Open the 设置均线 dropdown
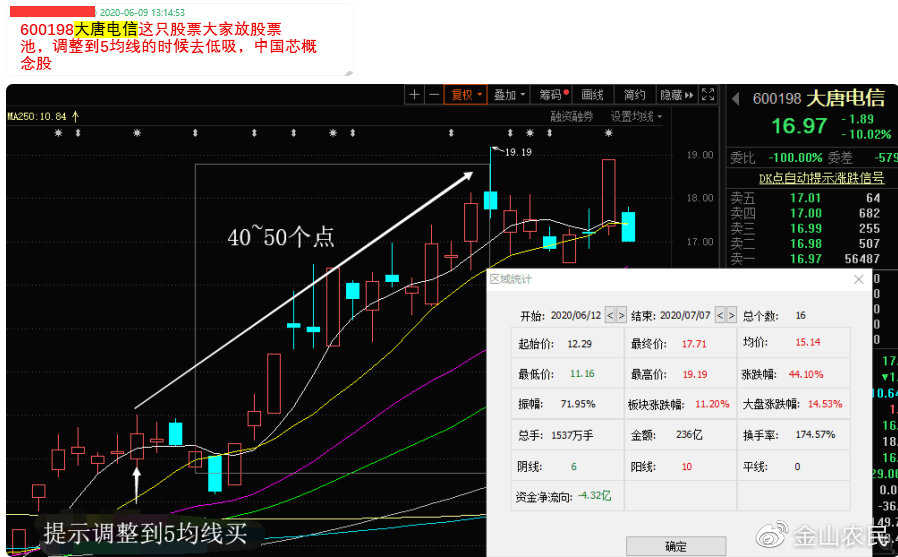This screenshot has width=898, height=557. click(636, 117)
